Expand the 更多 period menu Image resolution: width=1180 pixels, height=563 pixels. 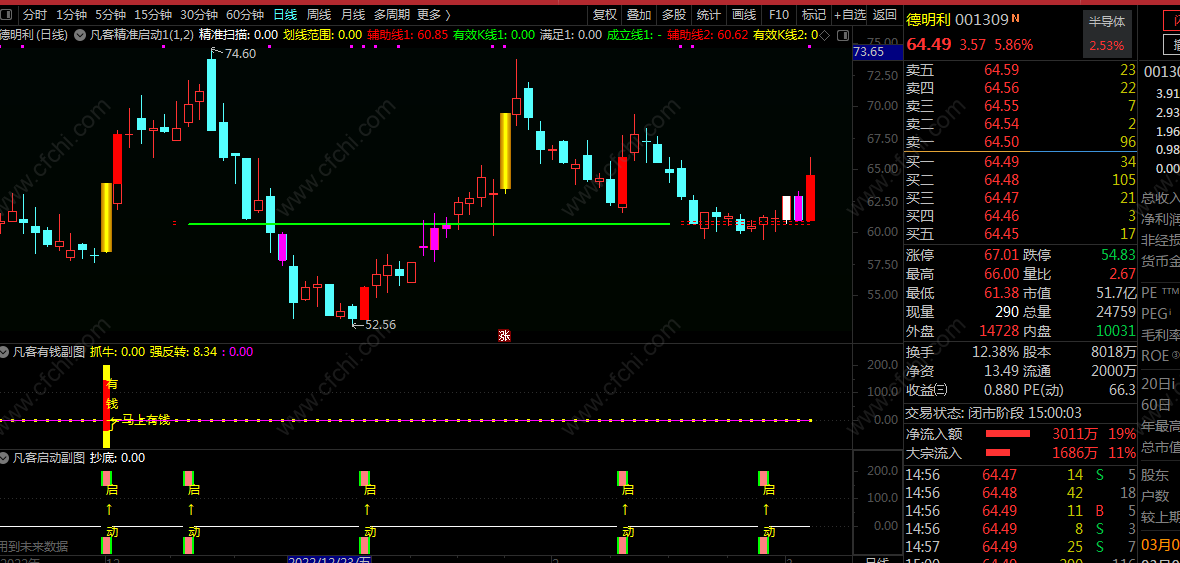(433, 14)
